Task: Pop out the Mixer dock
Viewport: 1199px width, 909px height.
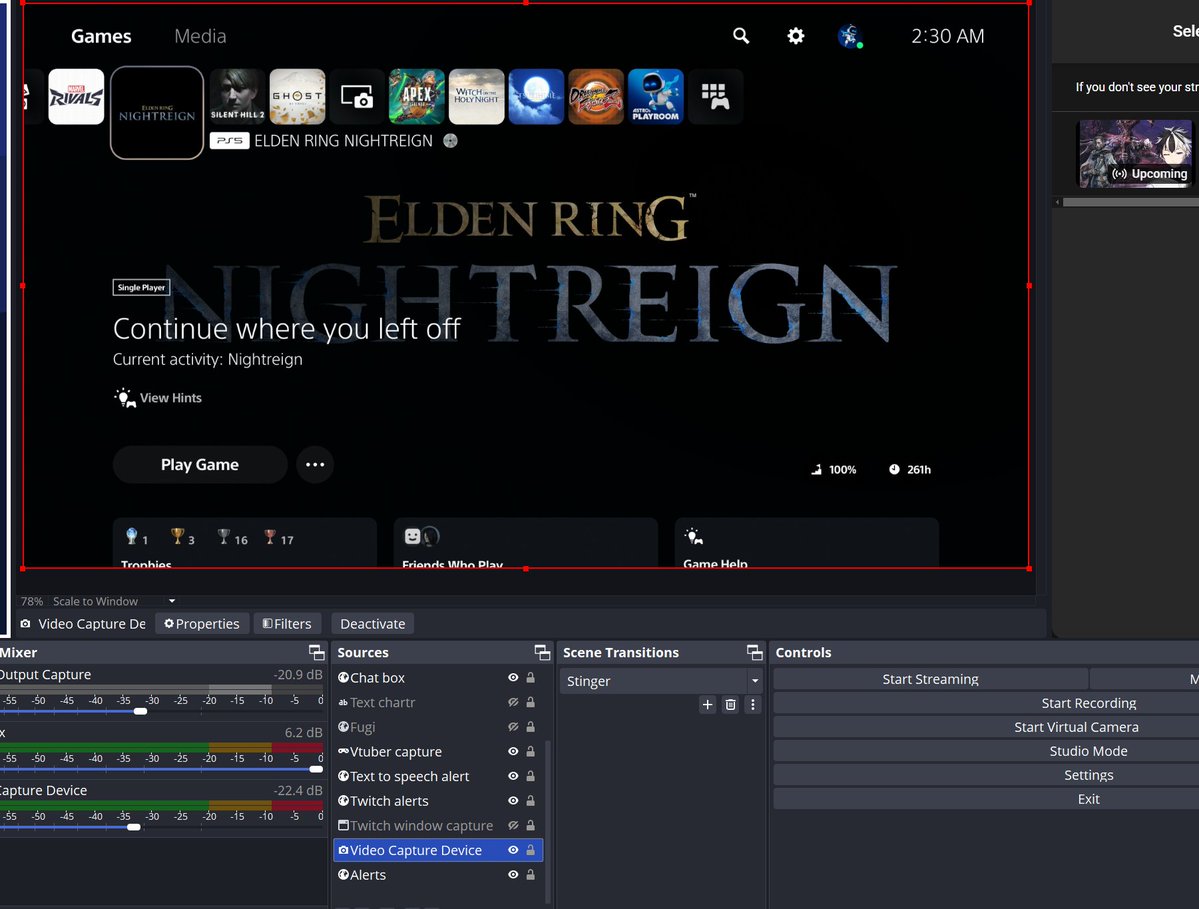Action: point(317,652)
